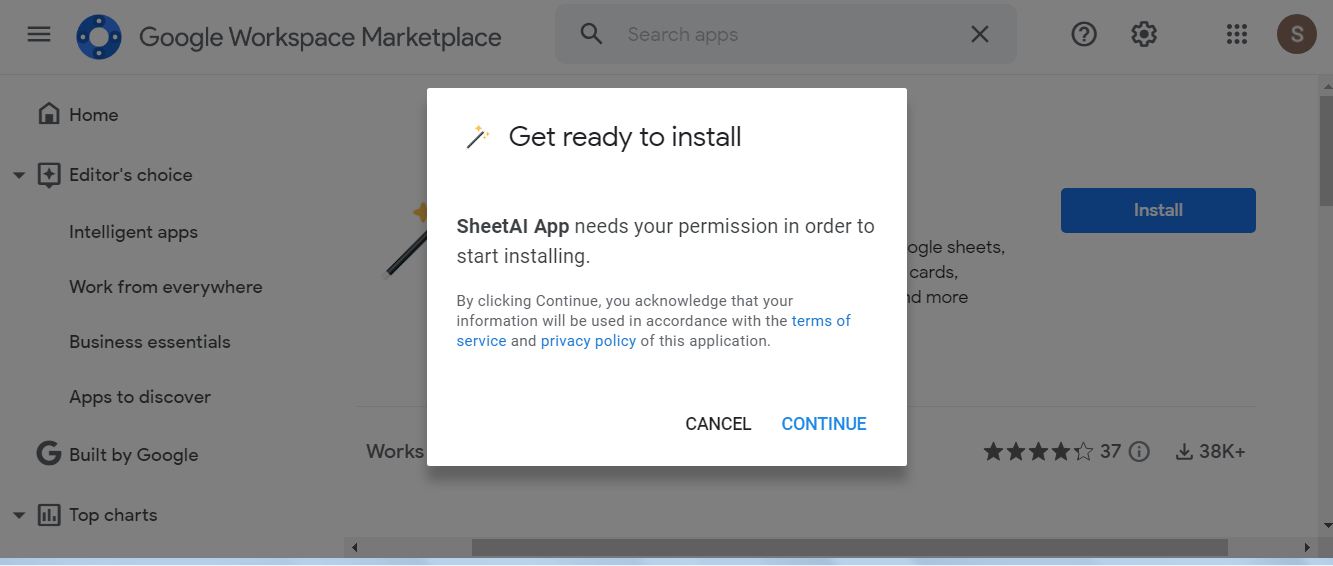The image size is (1333, 566).
Task: Select Work from everywhere category
Action: [166, 287]
